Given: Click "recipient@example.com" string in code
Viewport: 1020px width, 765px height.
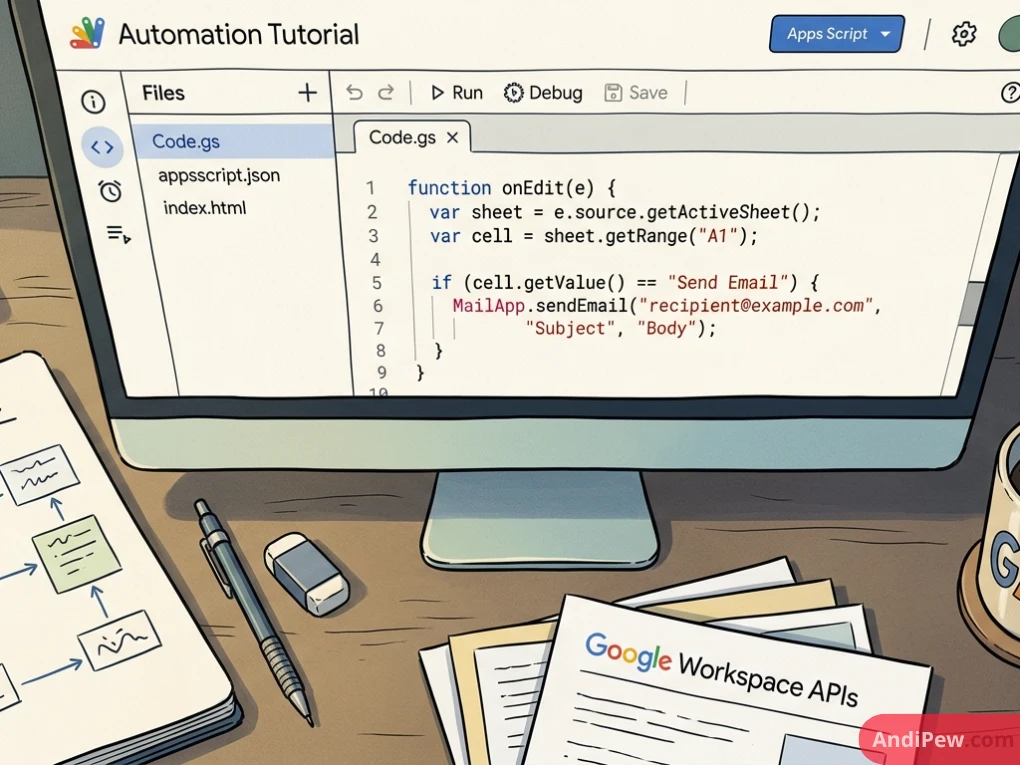Looking at the screenshot, I should (756, 306).
